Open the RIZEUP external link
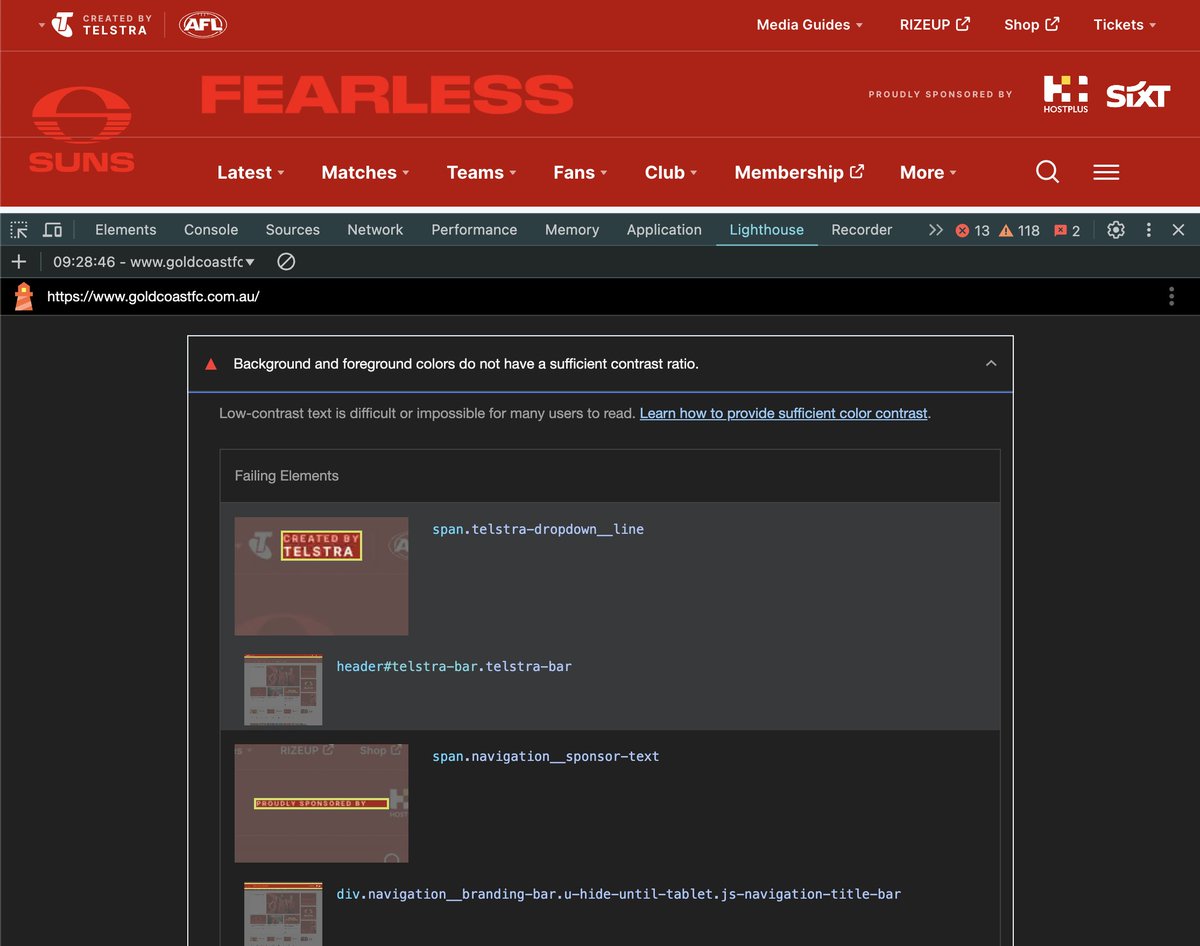This screenshot has height=946, width=1200. (935, 25)
